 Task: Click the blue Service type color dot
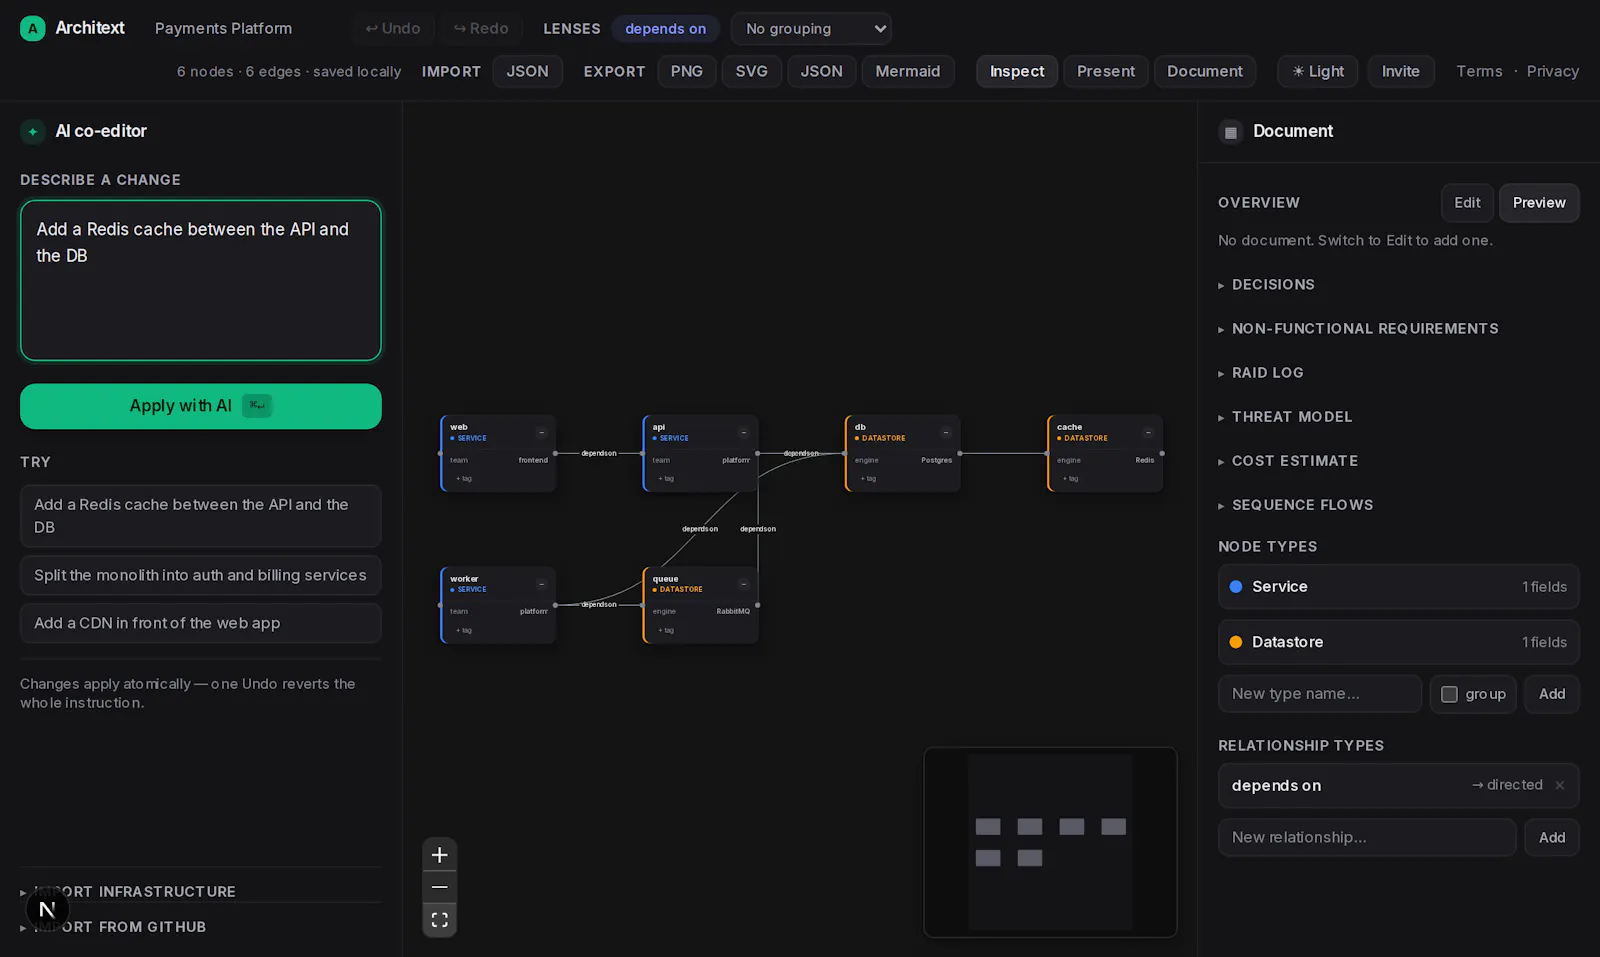[1236, 587]
